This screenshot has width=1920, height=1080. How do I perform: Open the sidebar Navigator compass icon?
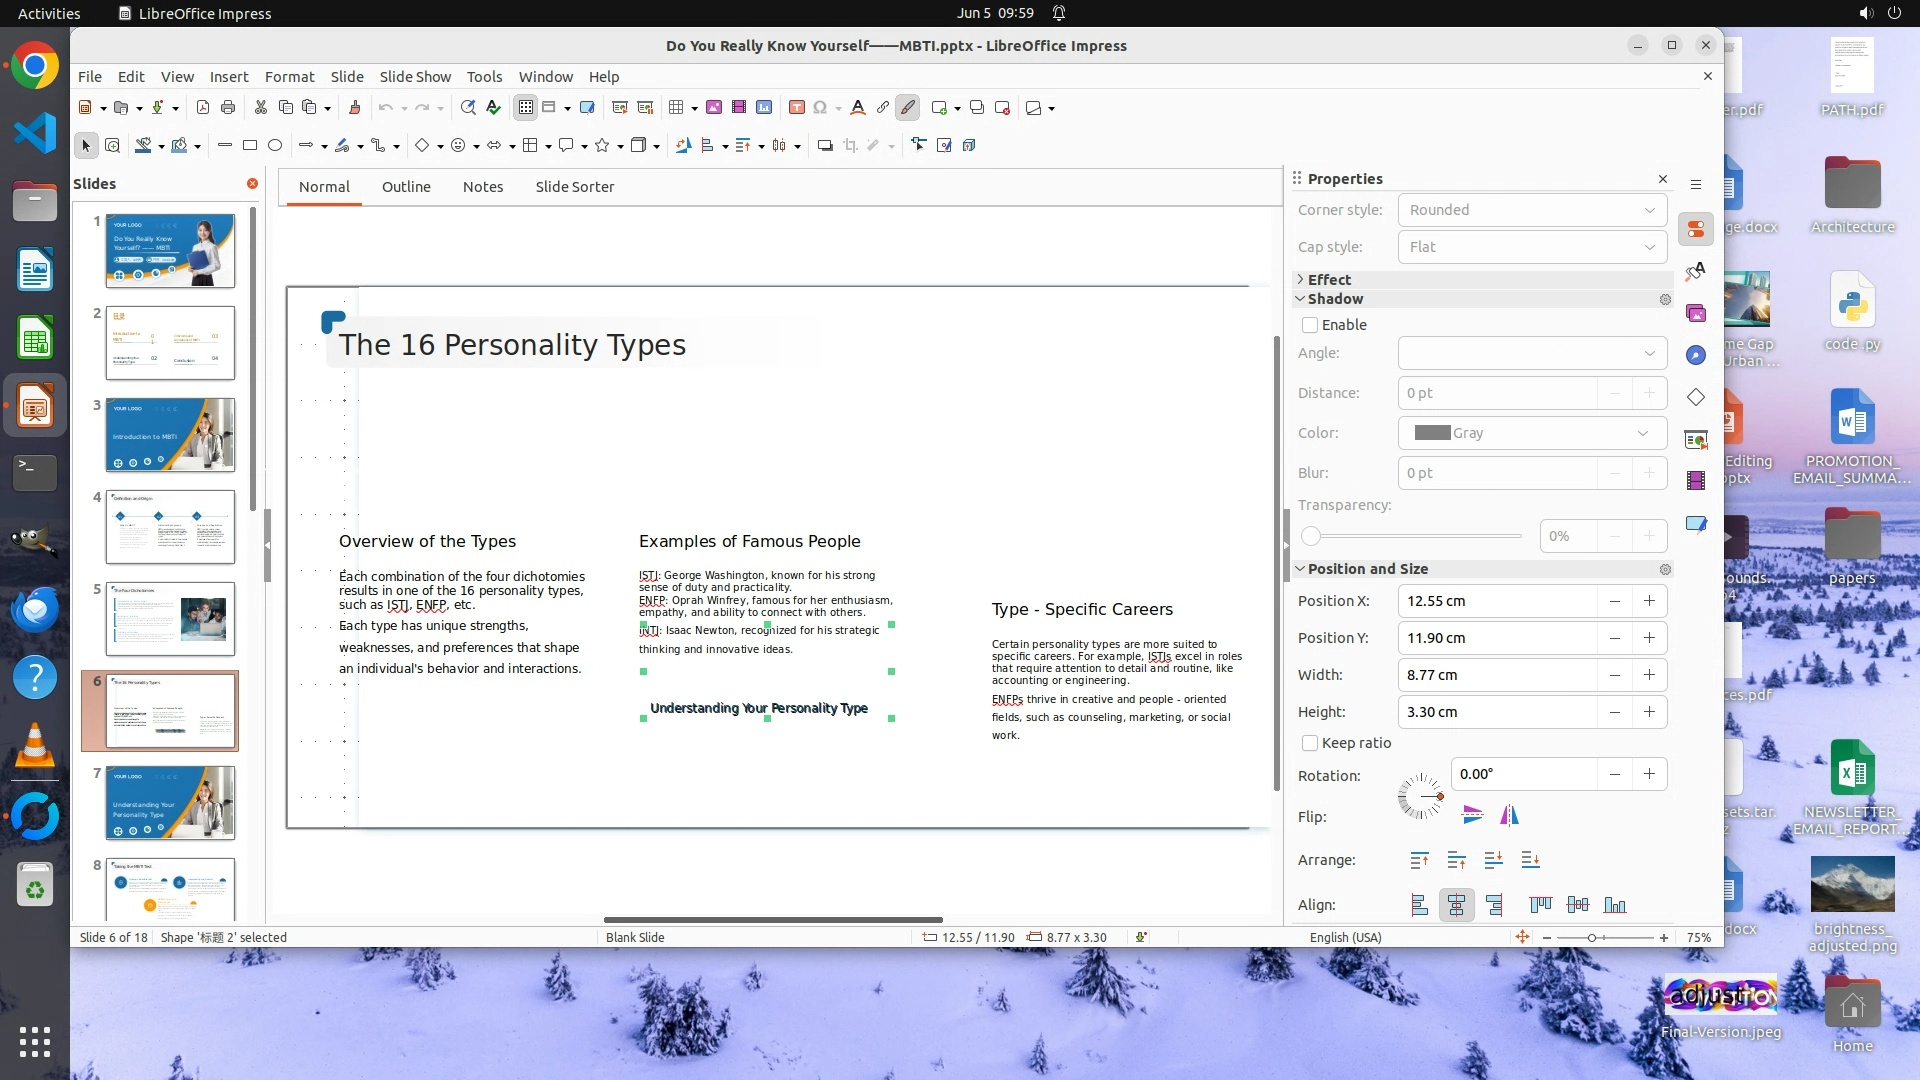(x=1696, y=355)
